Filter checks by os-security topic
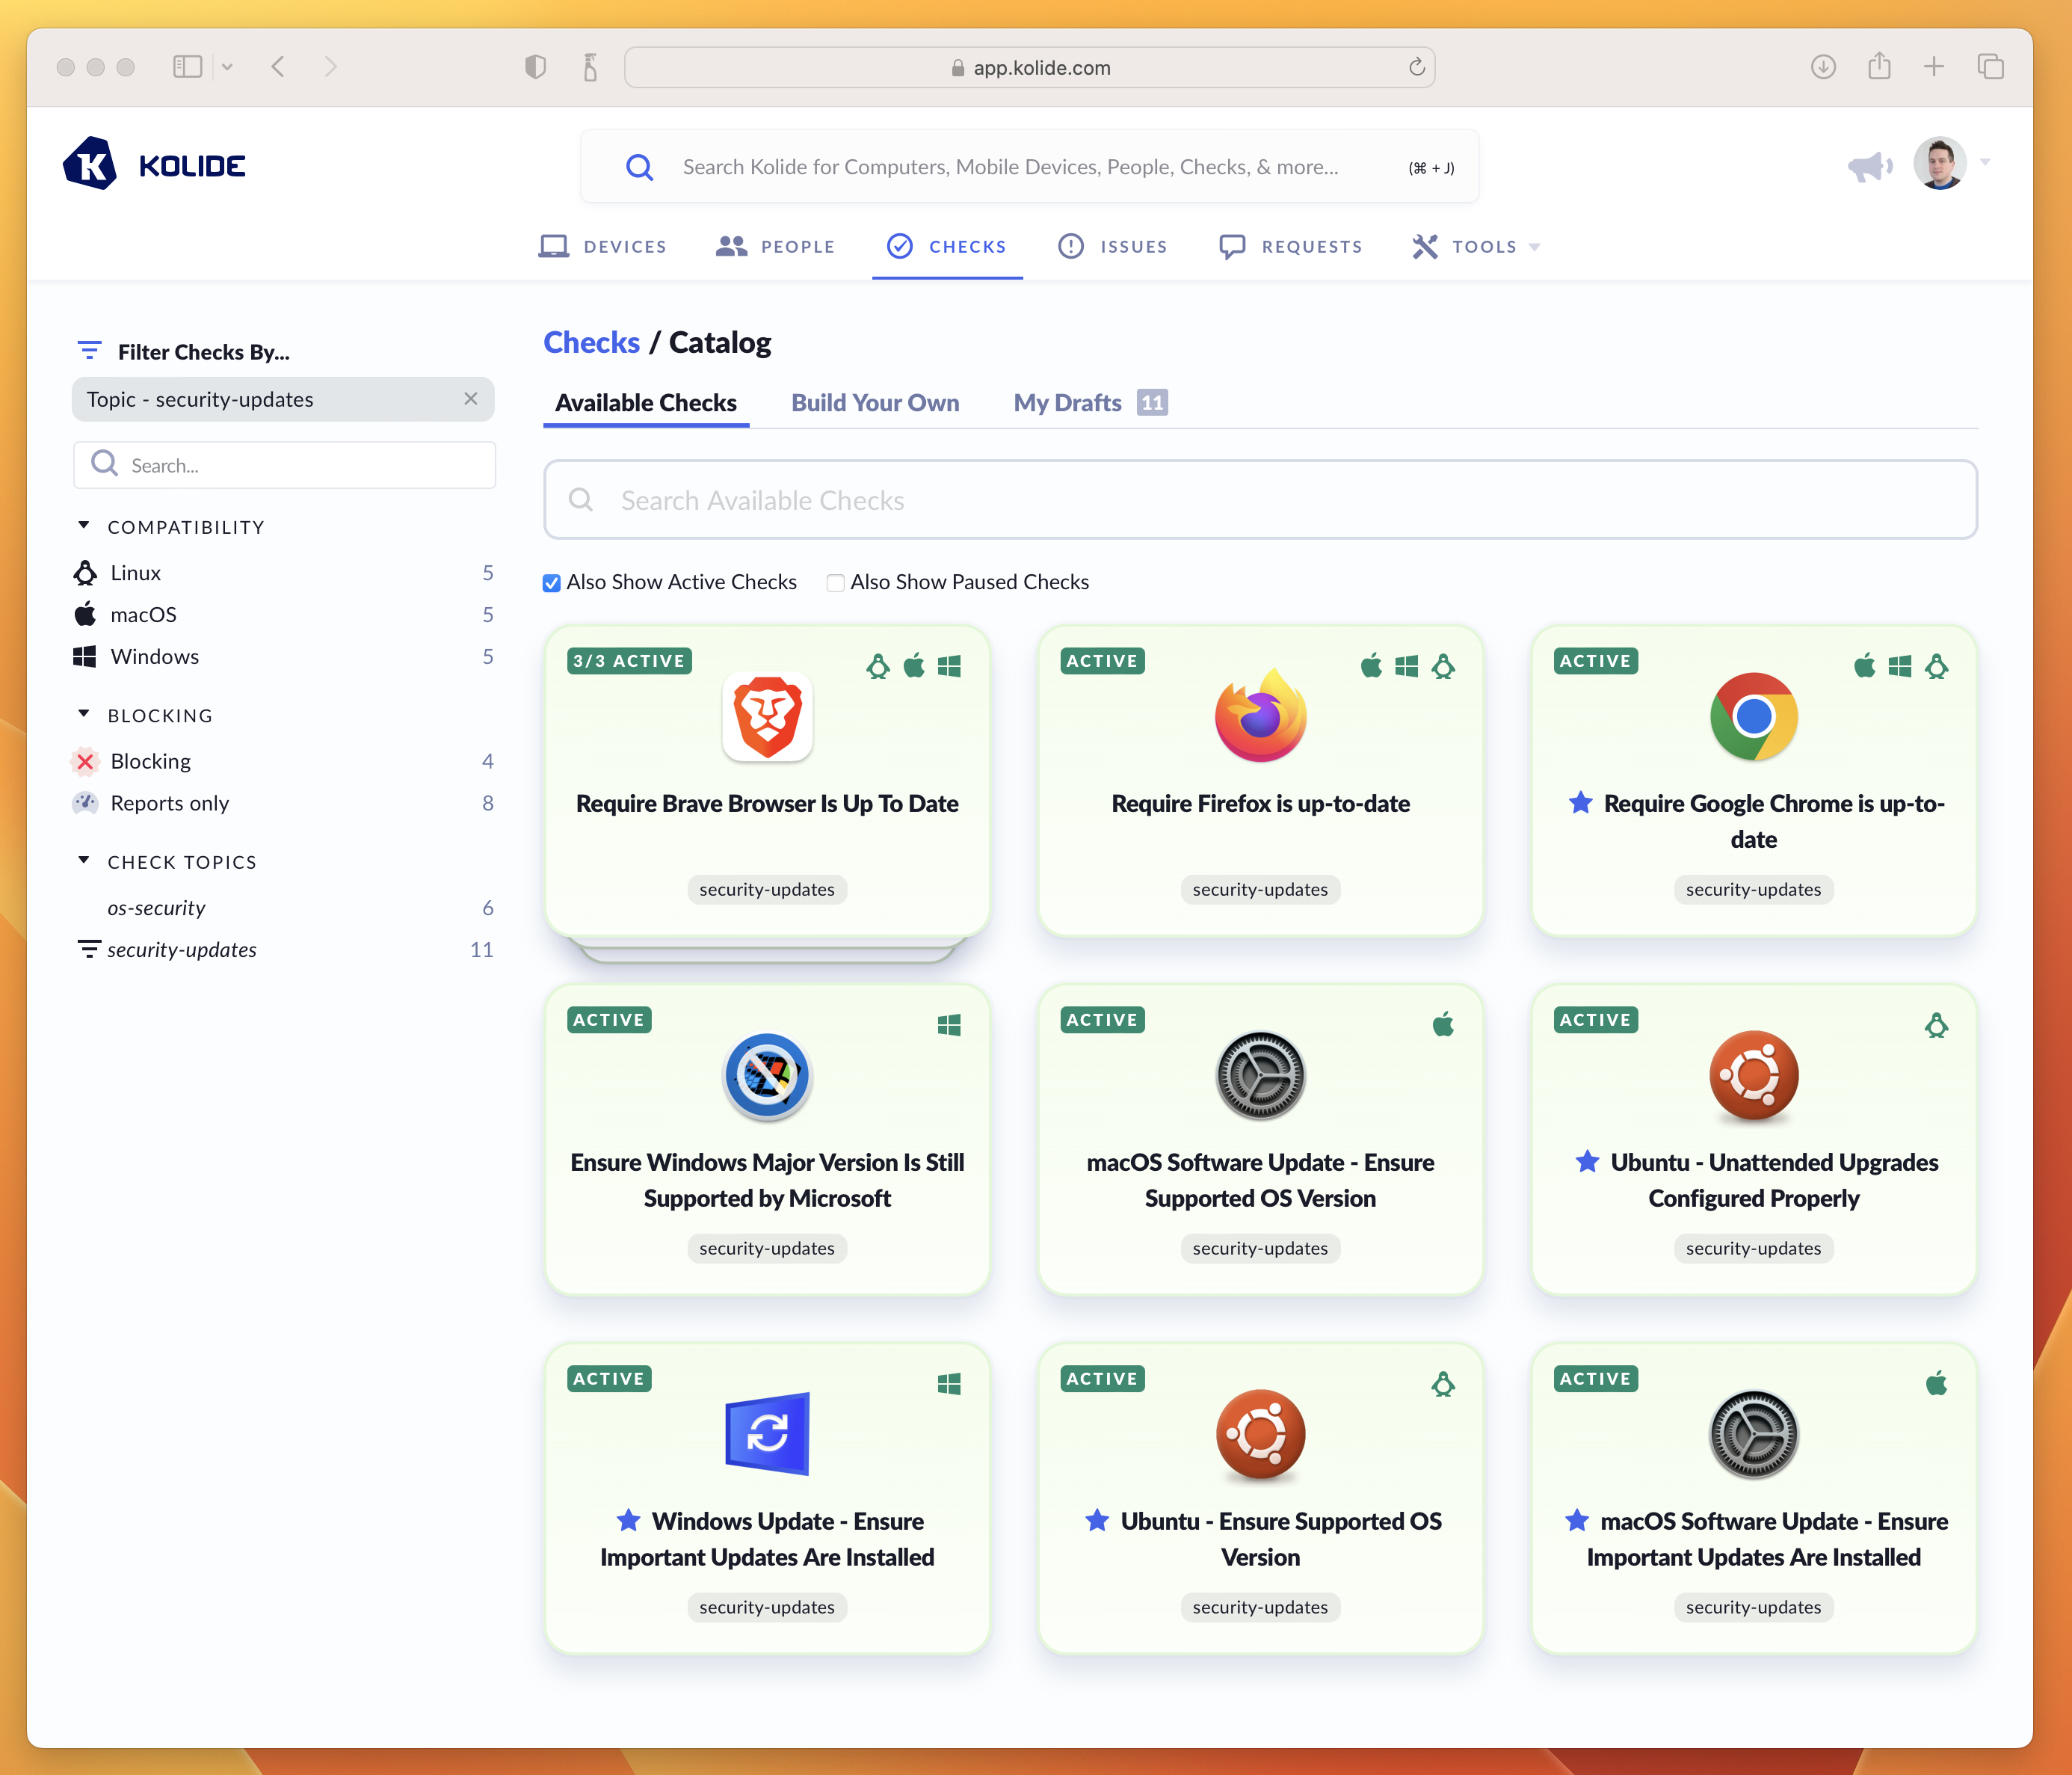Image resolution: width=2072 pixels, height=1775 pixels. click(157, 908)
